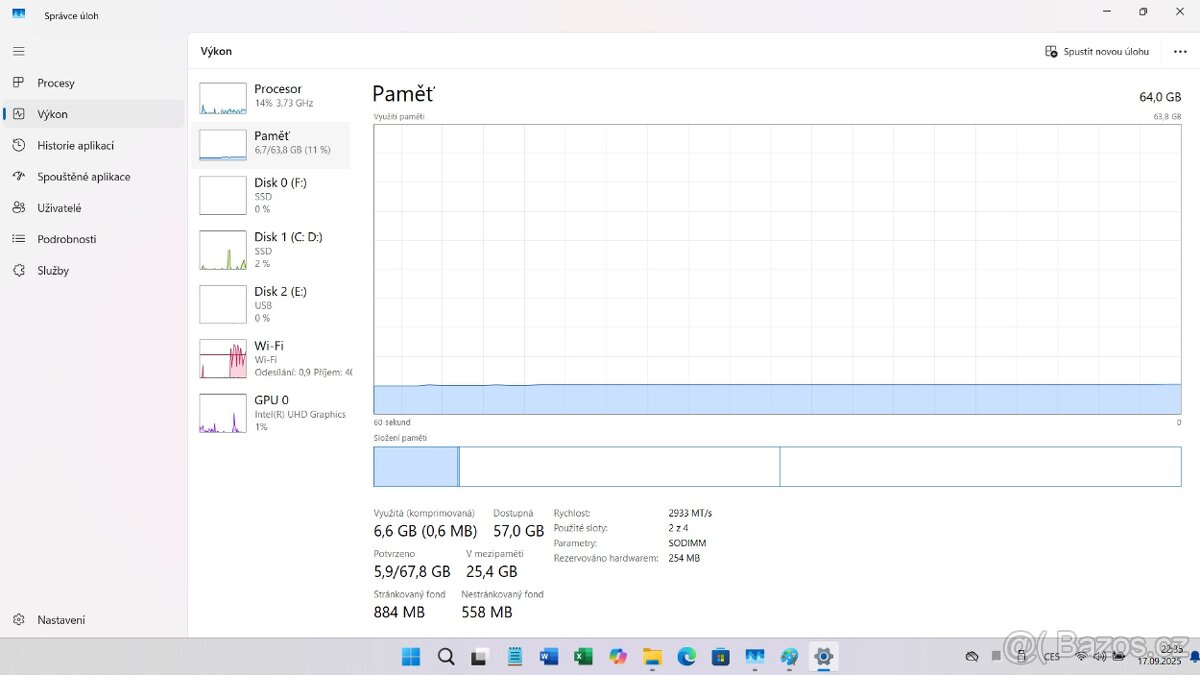Open the Windows Start menu

[x=410, y=657]
